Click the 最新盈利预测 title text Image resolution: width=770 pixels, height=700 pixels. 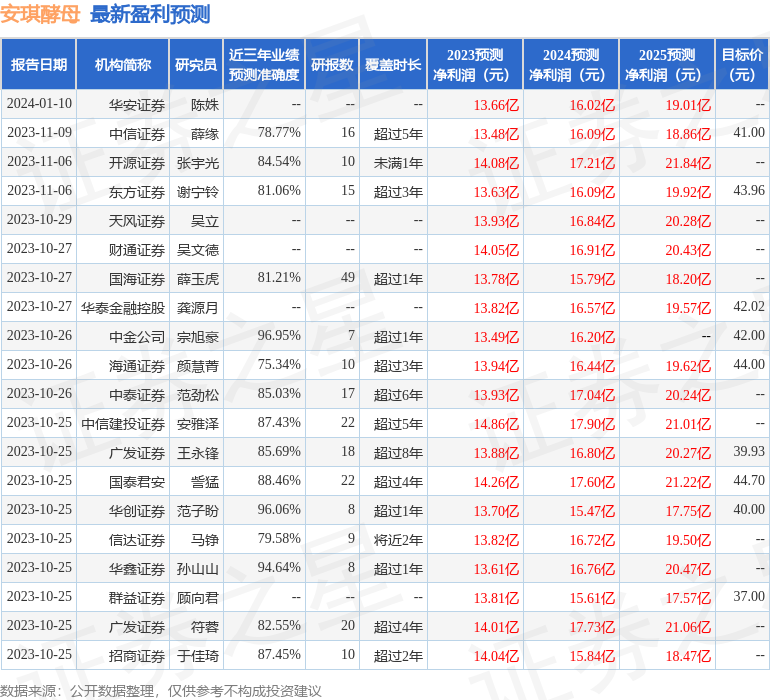150,14
